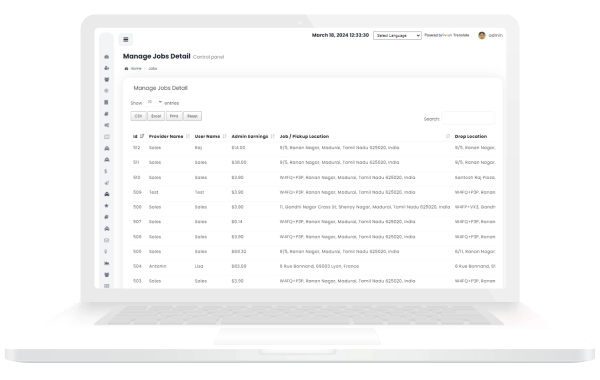600x380 pixels.
Task: Toggle the hamburger sidebar menu button
Action: (x=126, y=39)
